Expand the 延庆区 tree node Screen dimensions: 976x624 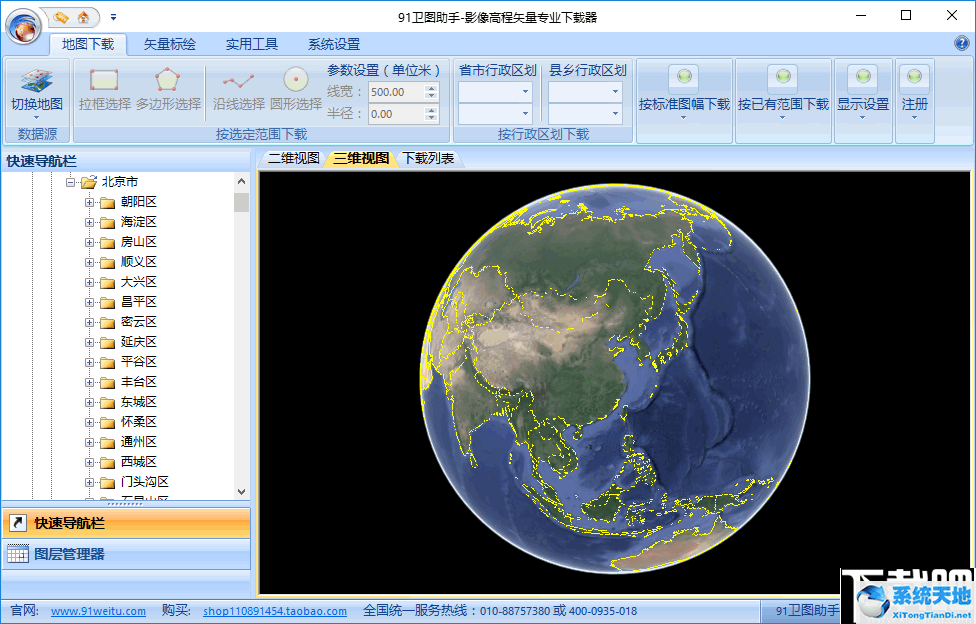[90, 343]
